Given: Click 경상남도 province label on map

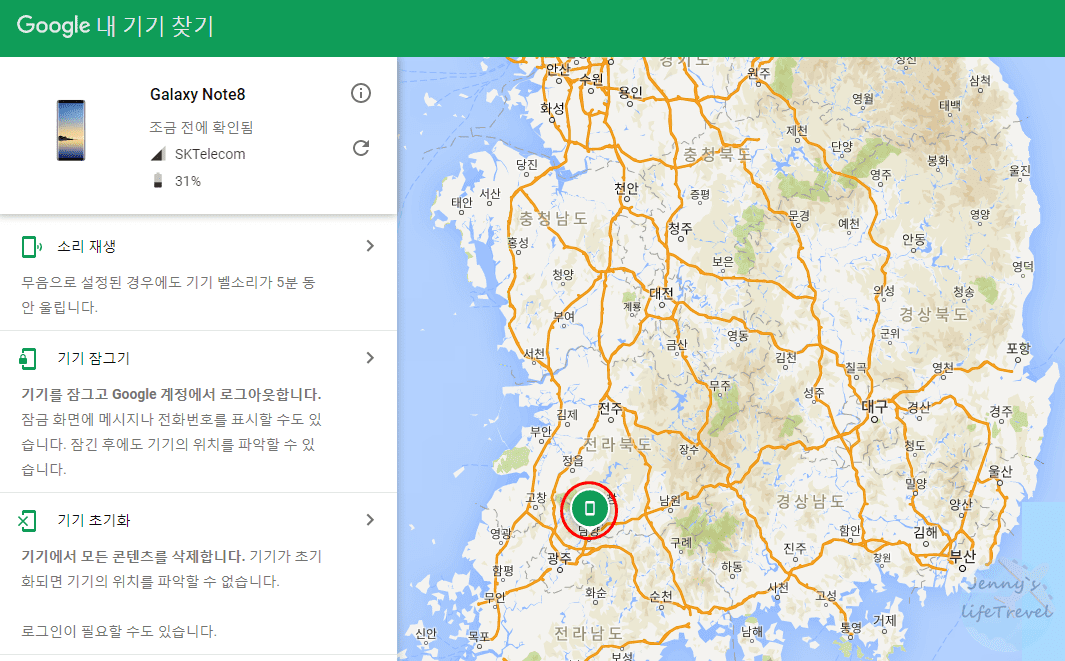Looking at the screenshot, I should click(810, 501).
